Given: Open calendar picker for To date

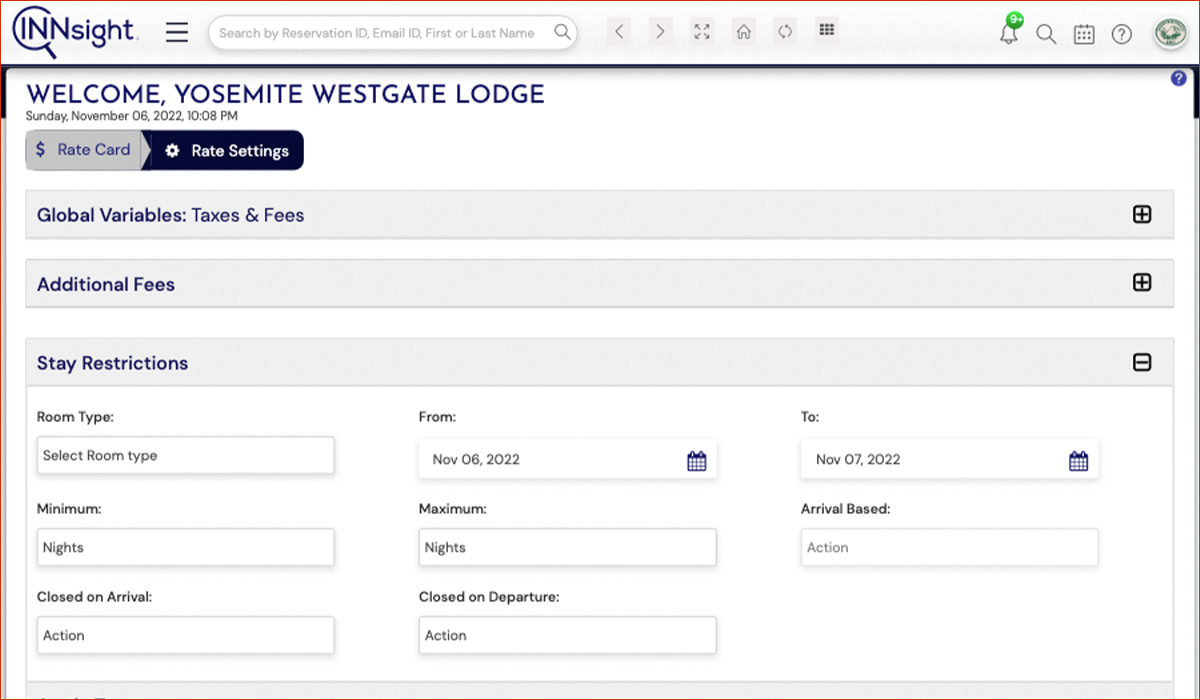Looking at the screenshot, I should tap(1078, 461).
